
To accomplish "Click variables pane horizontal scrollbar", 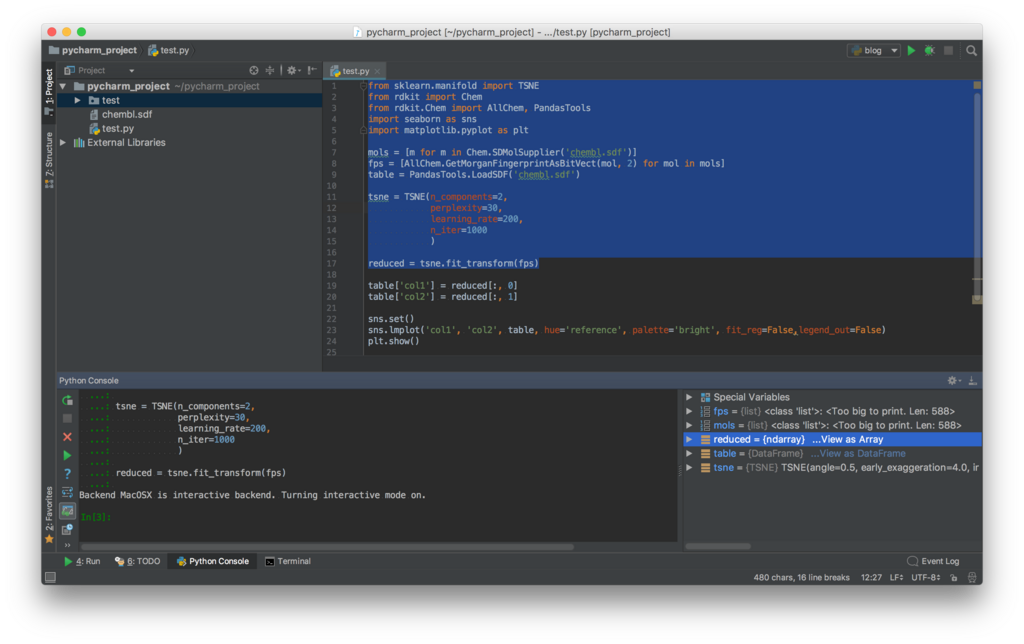I will point(718,546).
